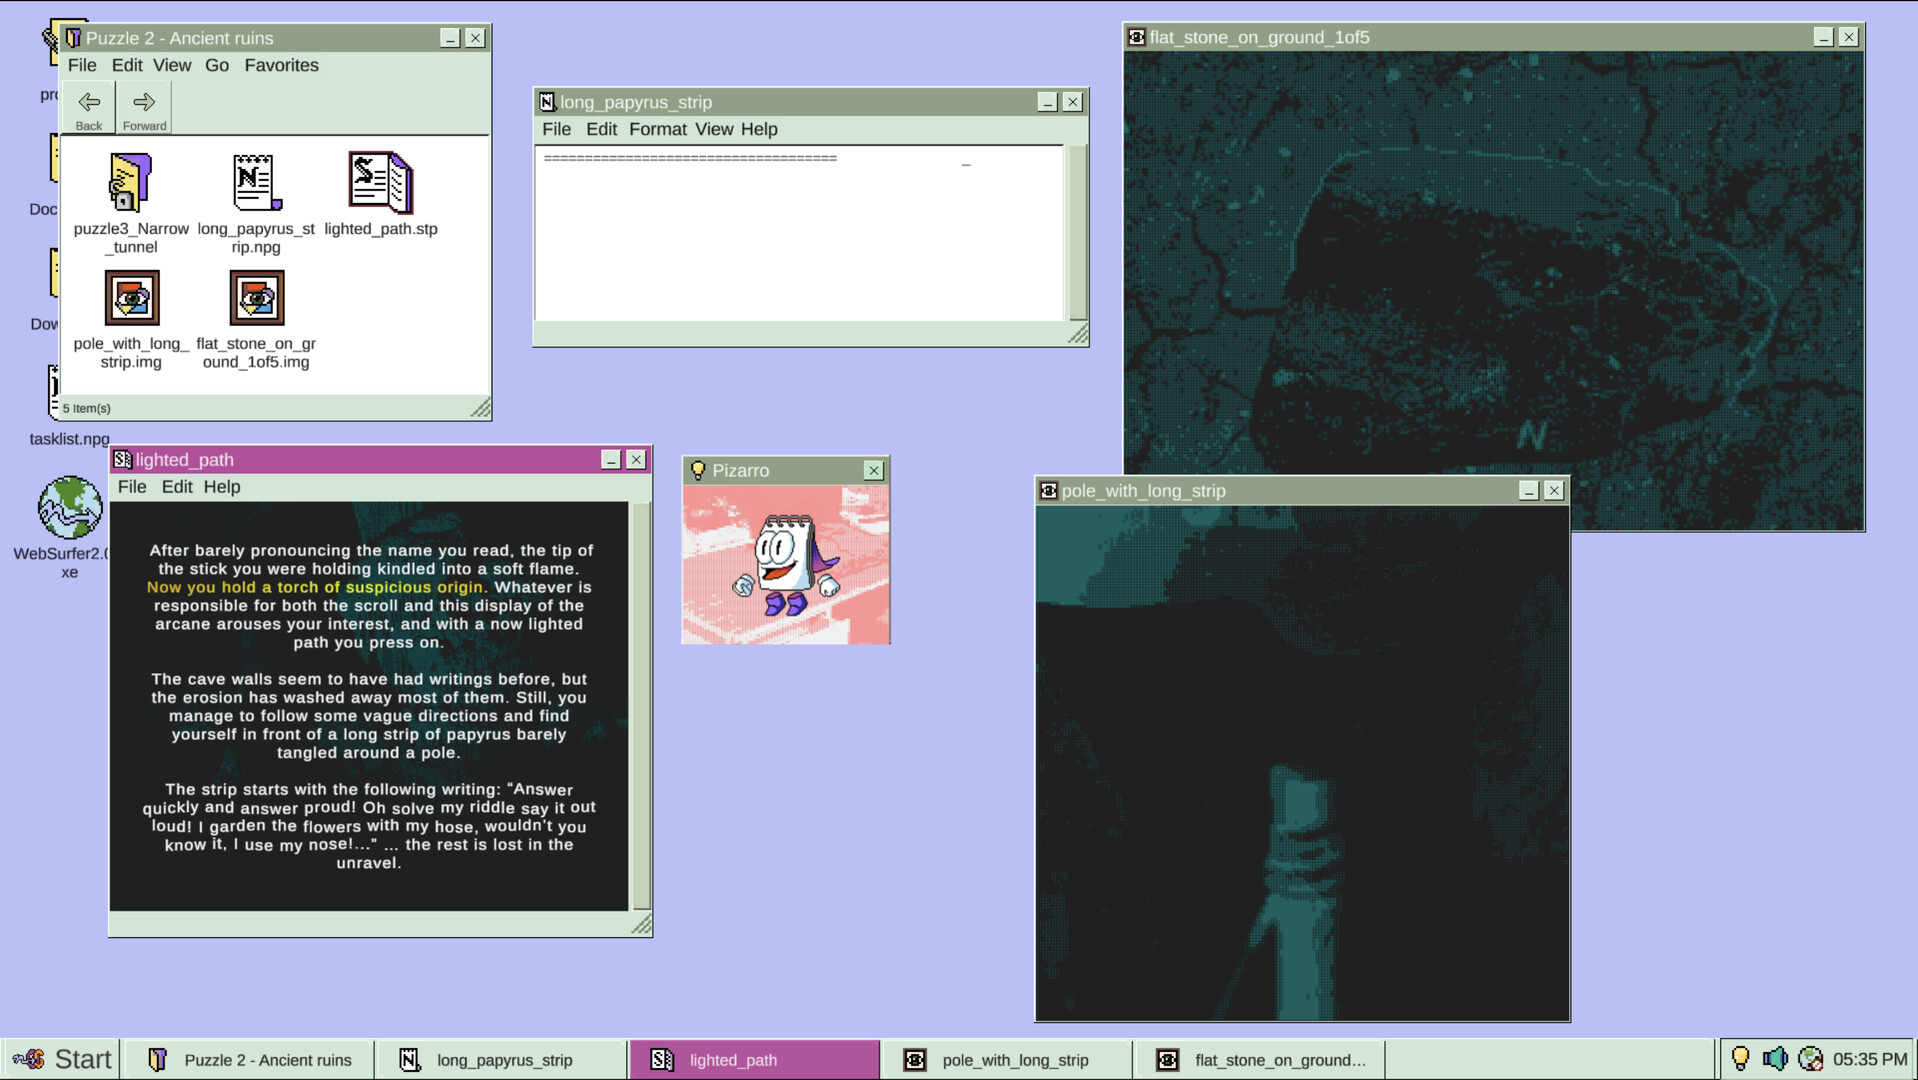
Task: Click the Forward navigation button
Action: coord(143,105)
